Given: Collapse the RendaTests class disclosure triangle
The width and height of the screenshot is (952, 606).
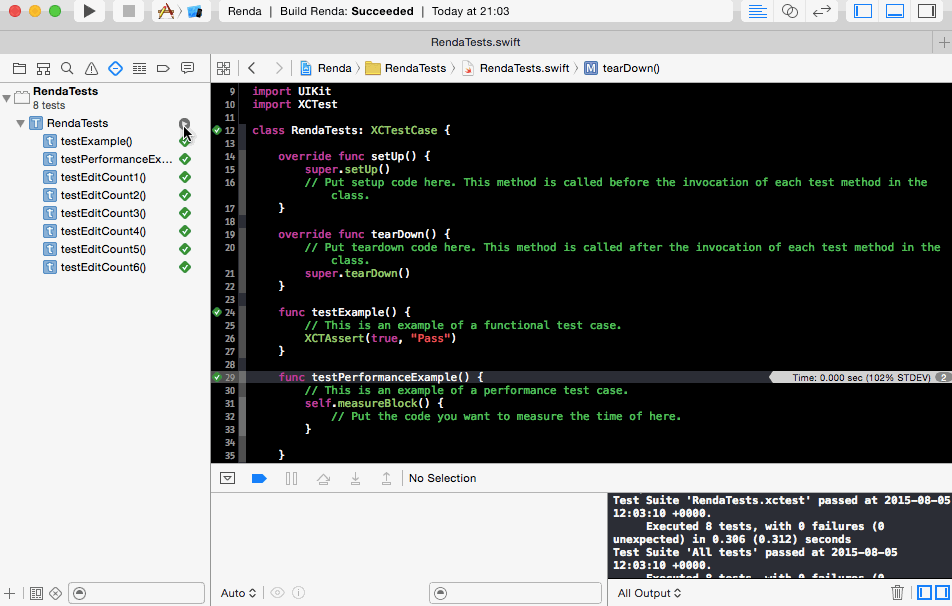Looking at the screenshot, I should (x=20, y=123).
